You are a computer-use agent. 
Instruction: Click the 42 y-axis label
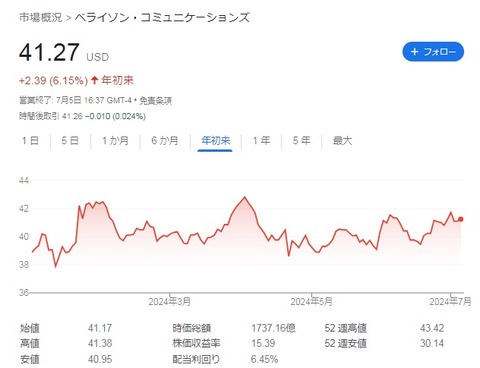(x=24, y=209)
